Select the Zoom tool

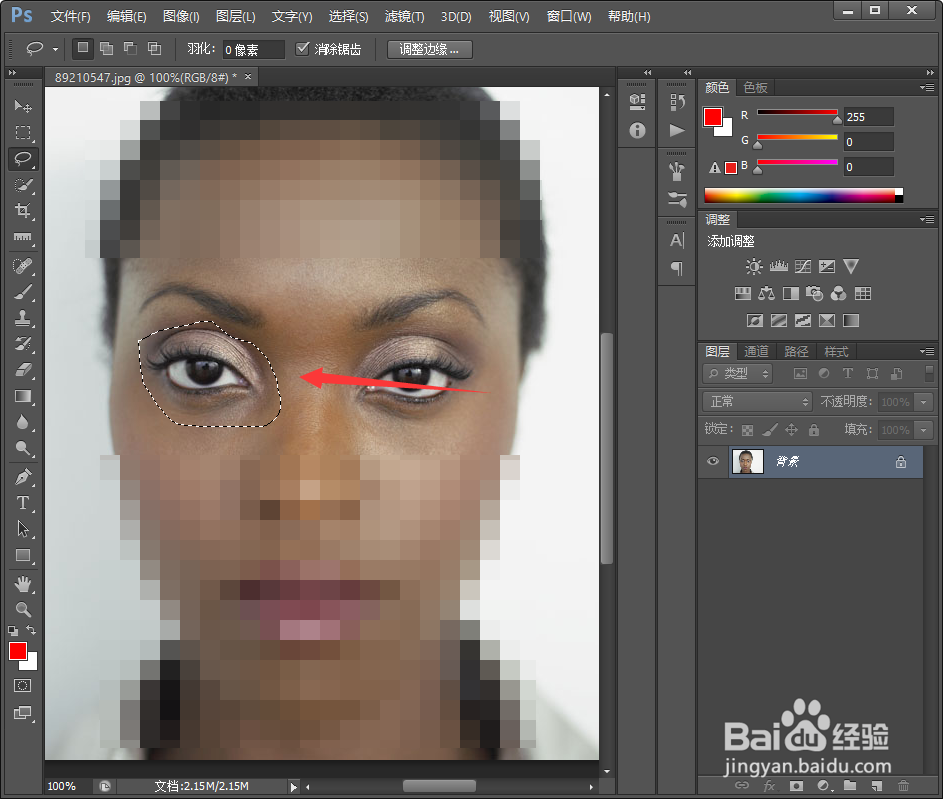pos(23,610)
